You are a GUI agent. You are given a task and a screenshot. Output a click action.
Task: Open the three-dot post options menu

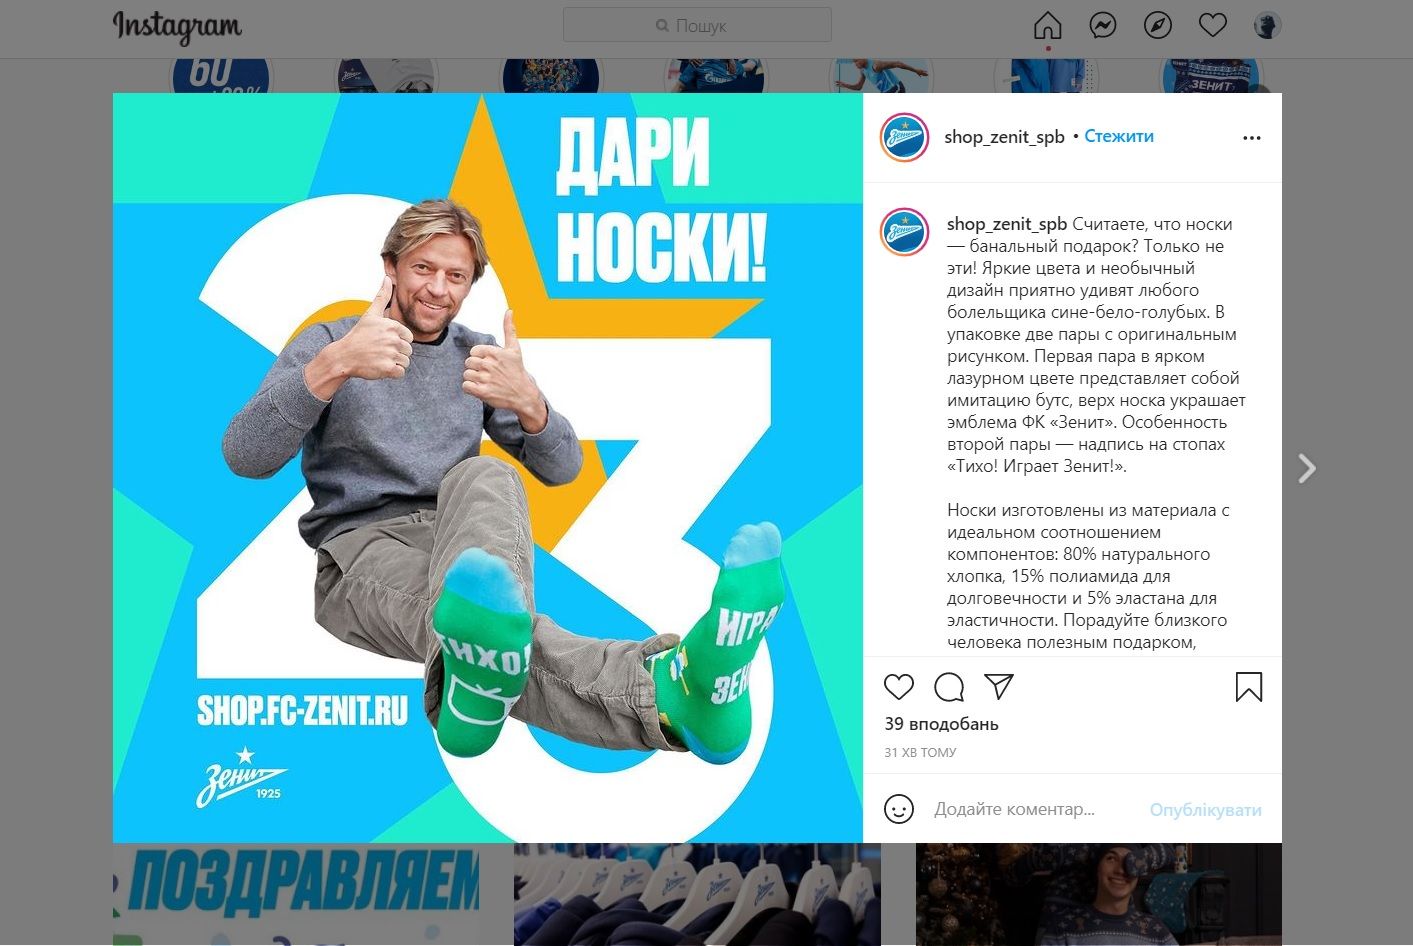(1252, 138)
